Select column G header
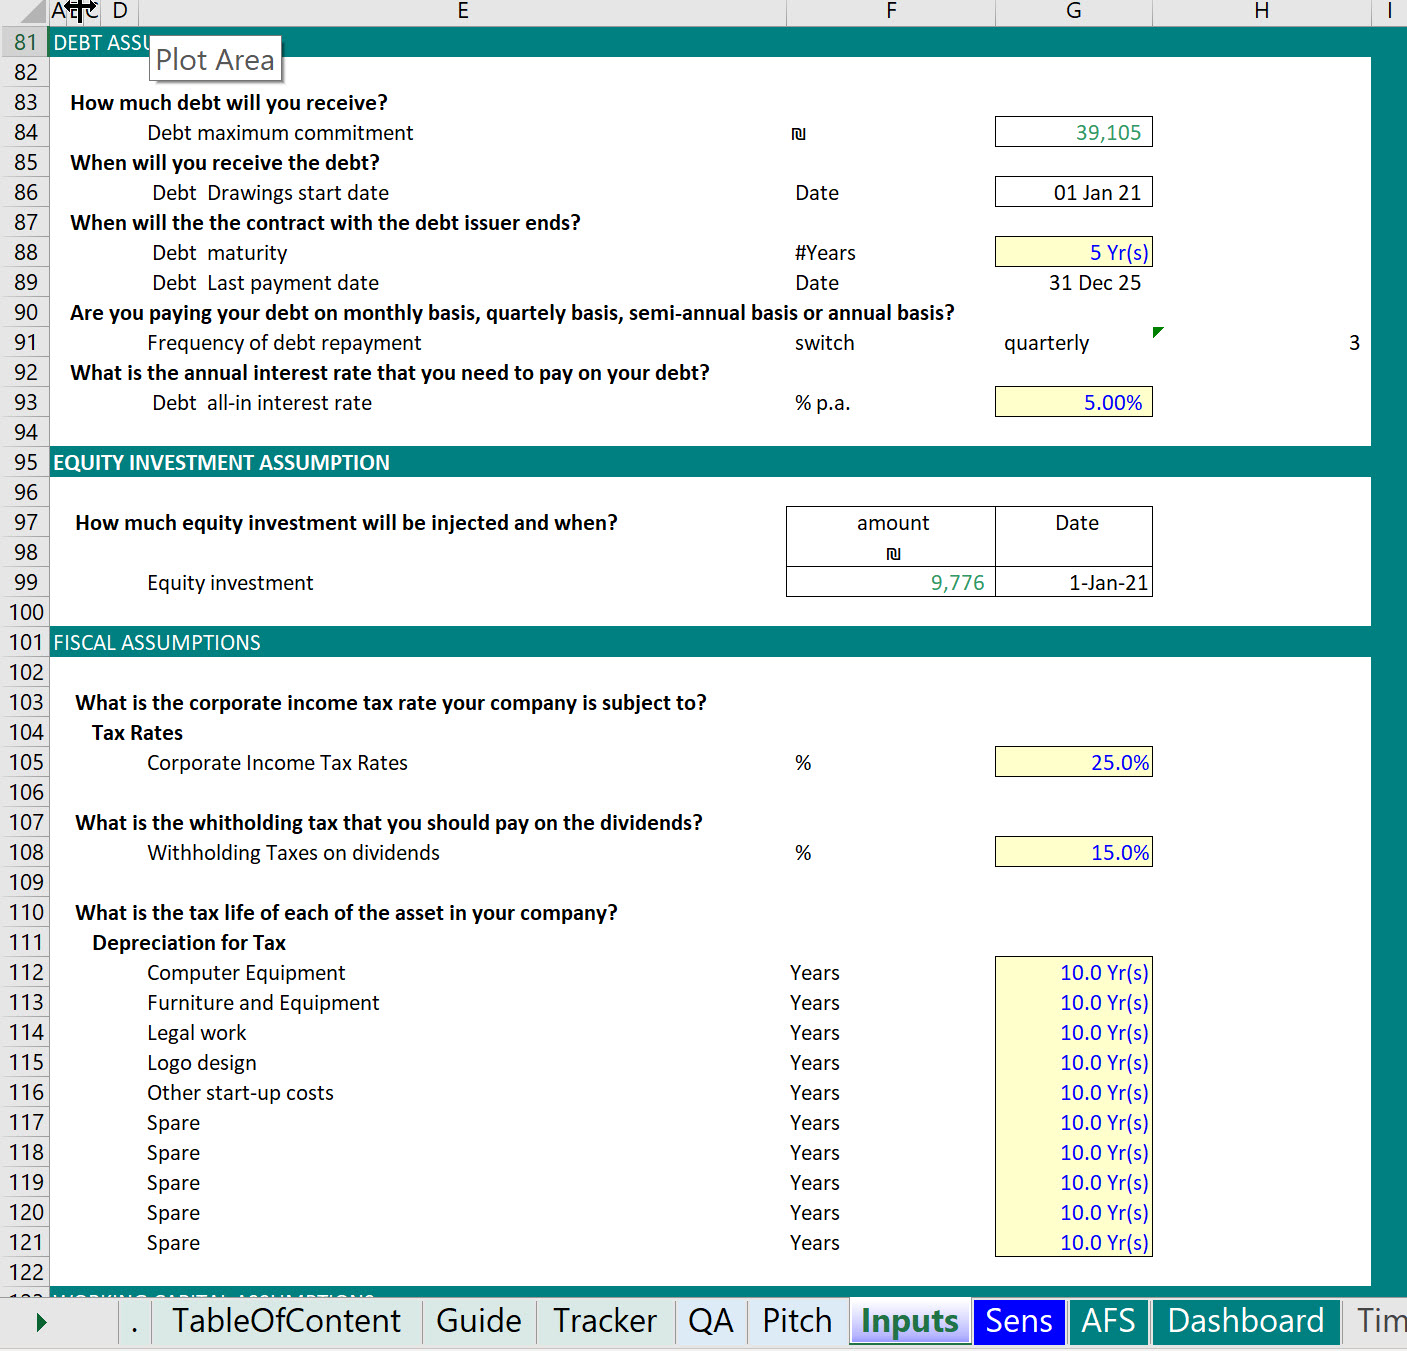Viewport: 1407px width, 1351px height. click(x=1074, y=12)
